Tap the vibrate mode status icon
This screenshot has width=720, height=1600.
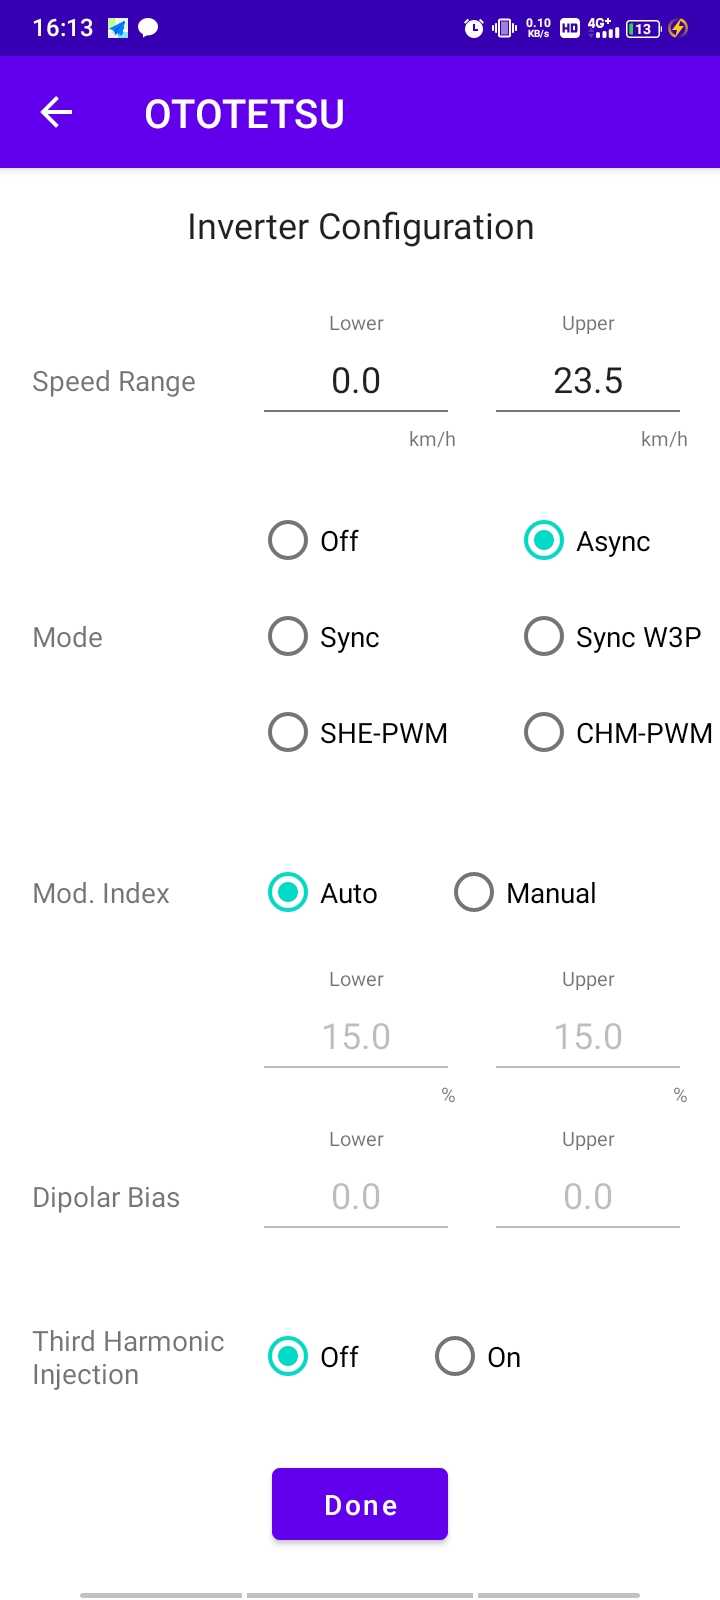click(x=504, y=29)
